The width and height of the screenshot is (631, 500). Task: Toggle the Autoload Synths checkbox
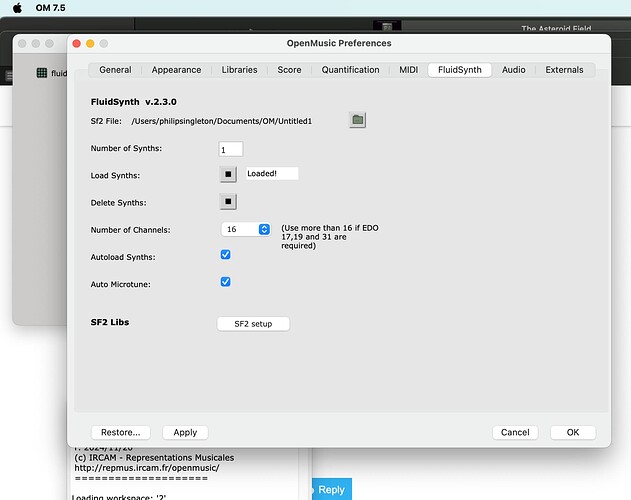(225, 254)
